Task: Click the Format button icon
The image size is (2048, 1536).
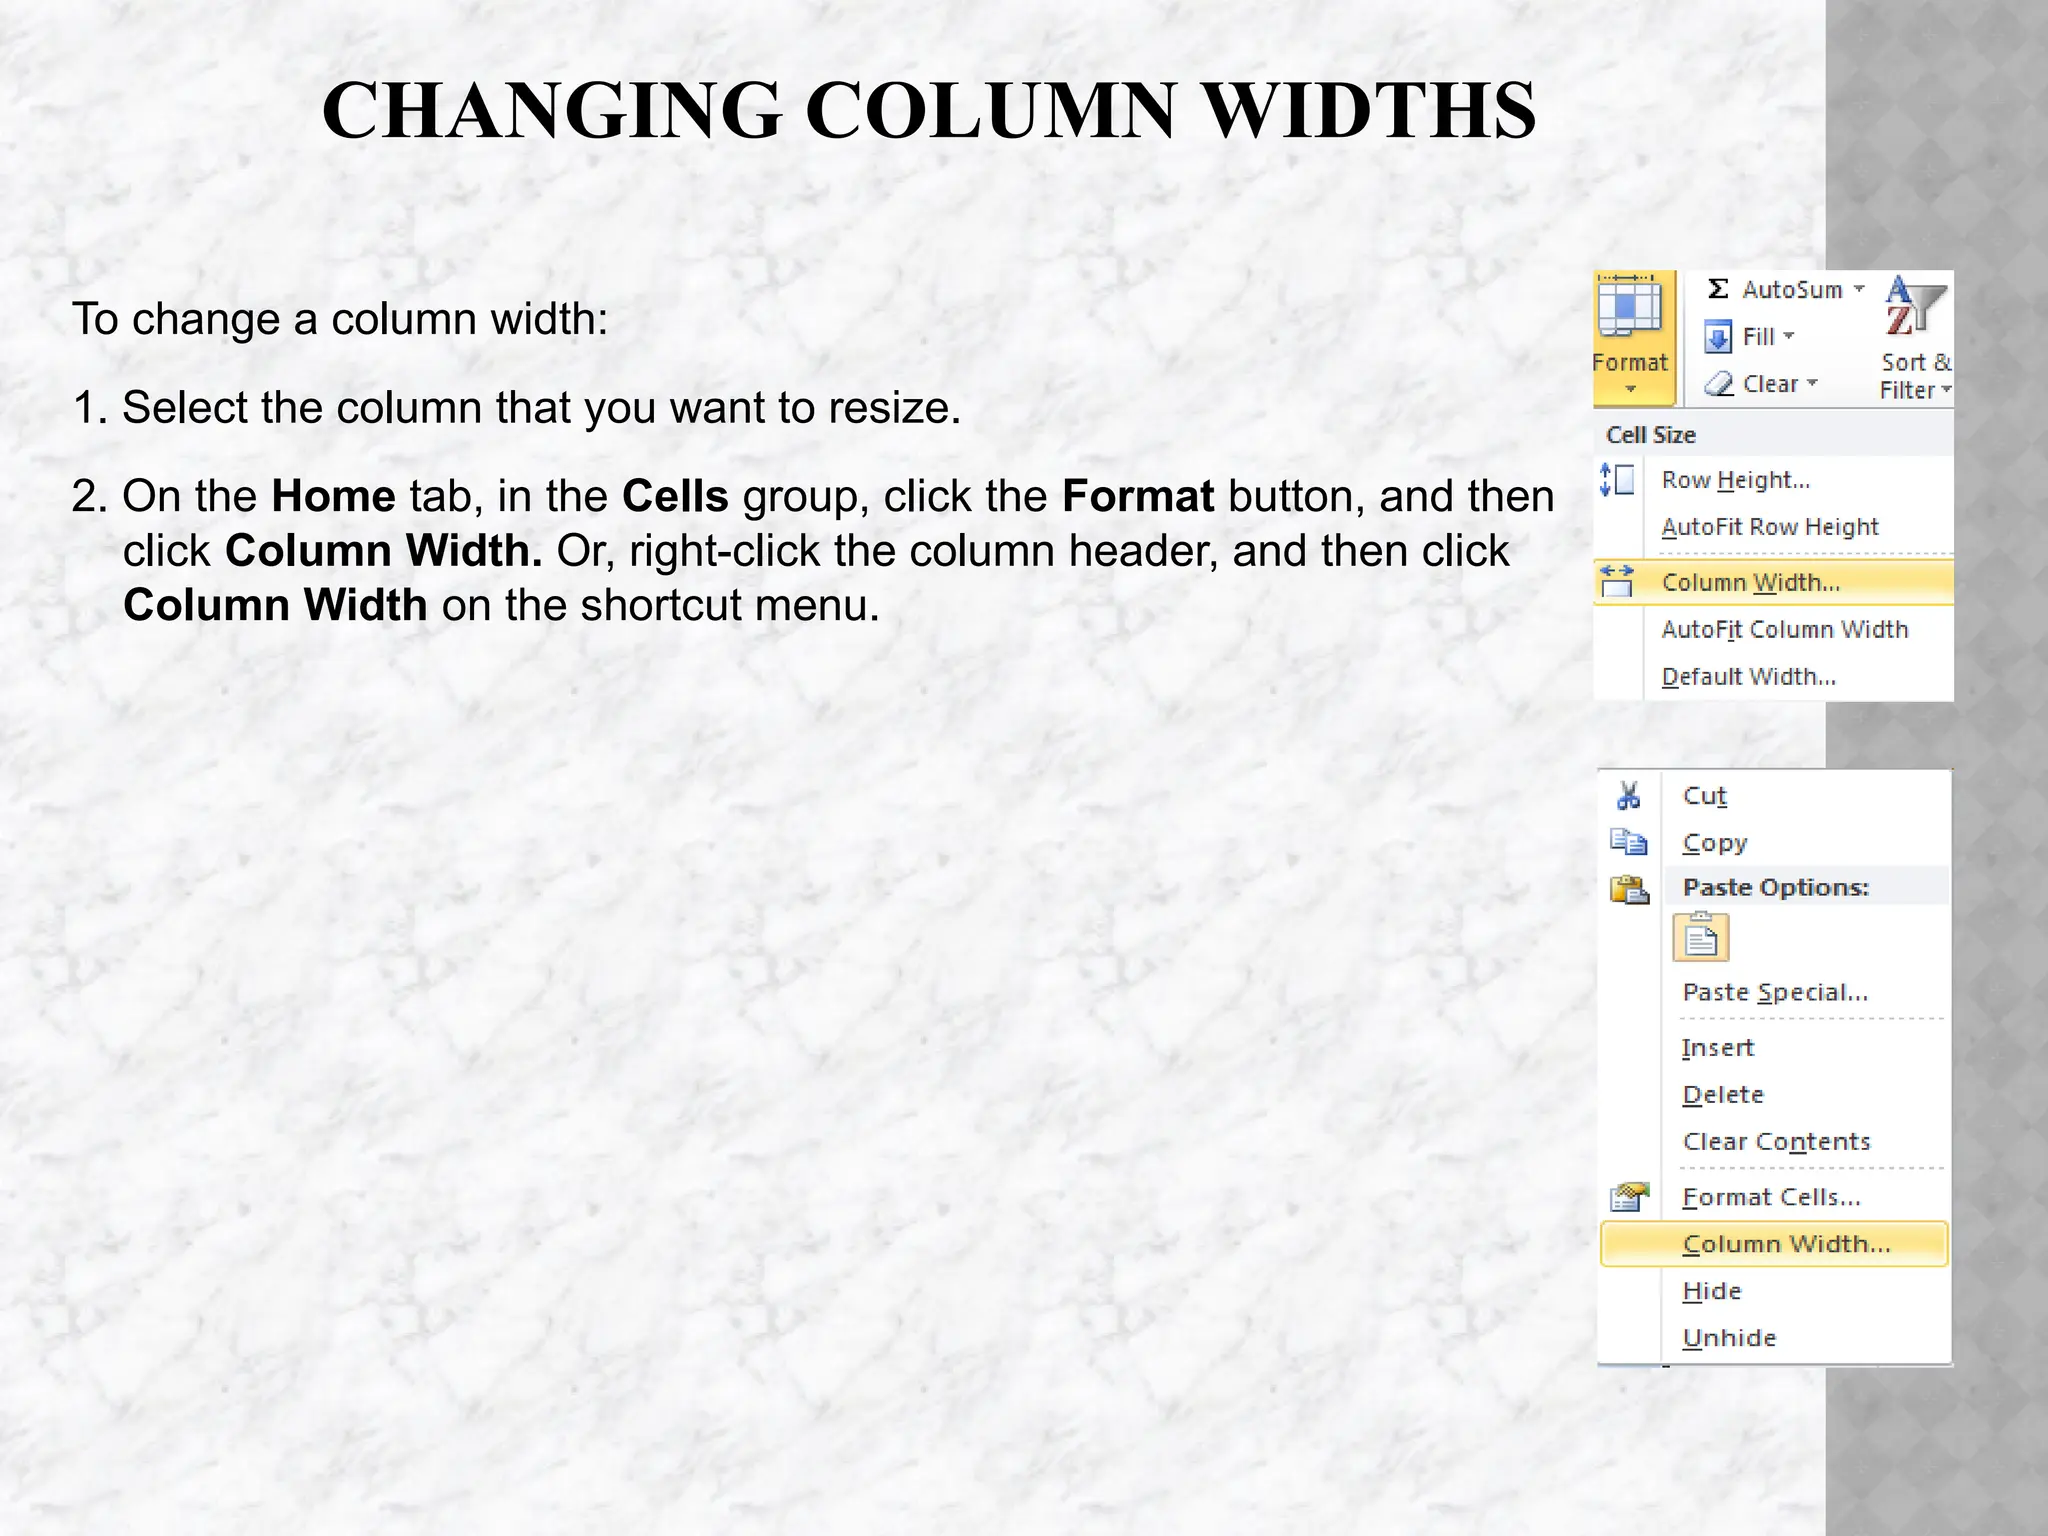Action: 1629,307
